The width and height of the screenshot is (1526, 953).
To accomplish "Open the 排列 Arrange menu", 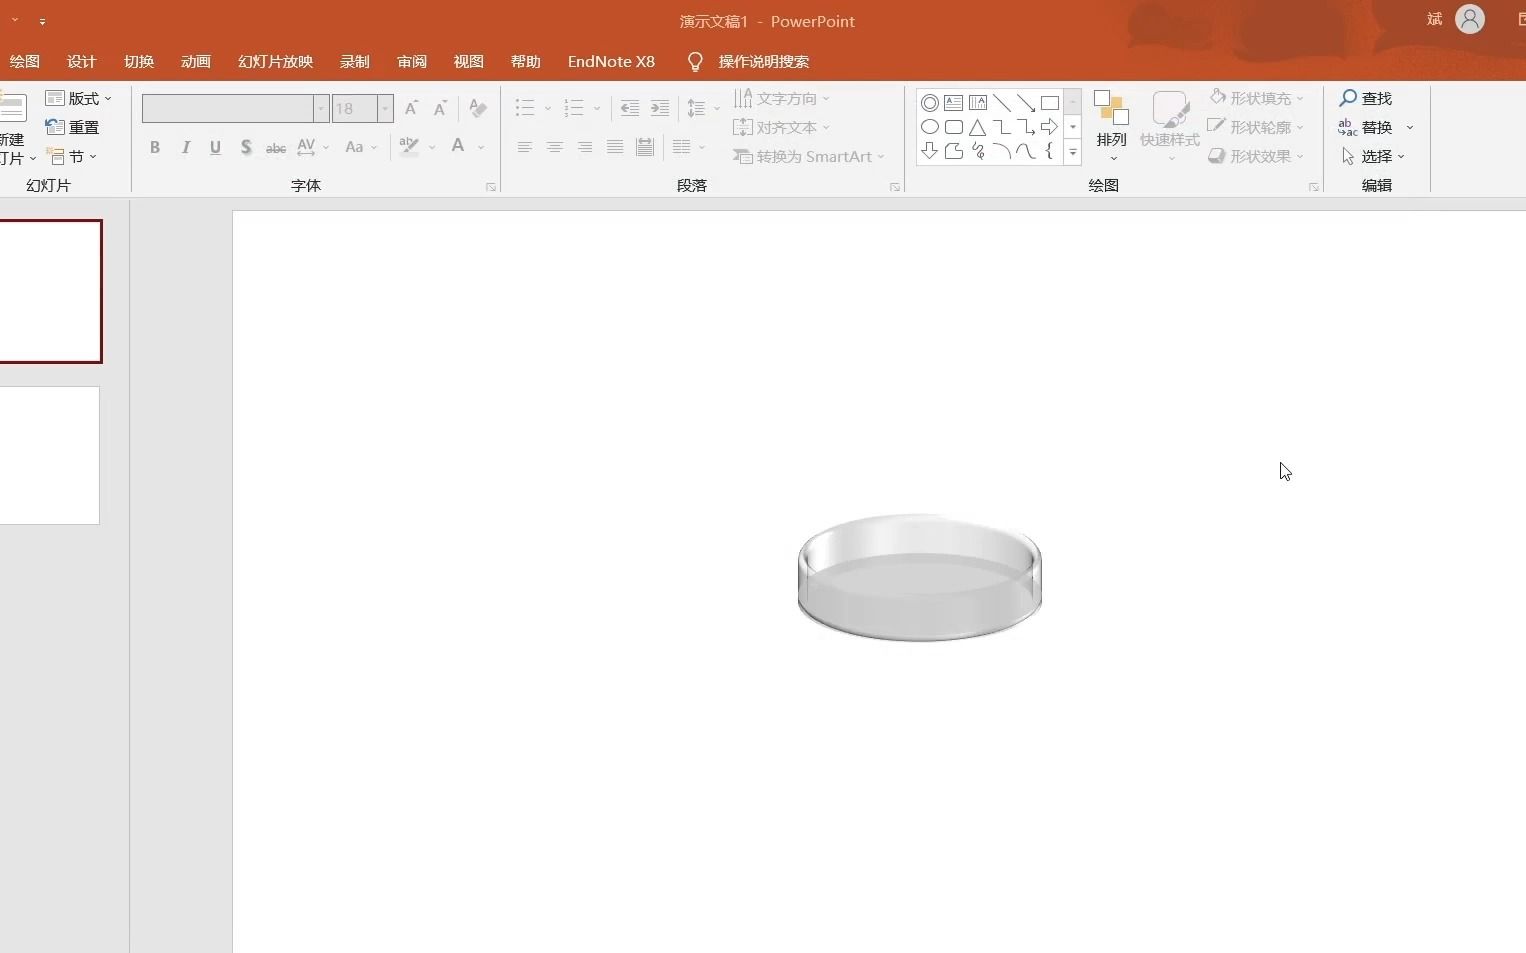I will coord(1112,126).
